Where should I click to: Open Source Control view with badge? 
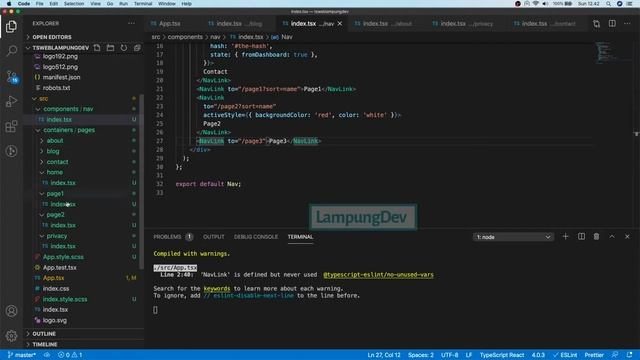[11, 76]
